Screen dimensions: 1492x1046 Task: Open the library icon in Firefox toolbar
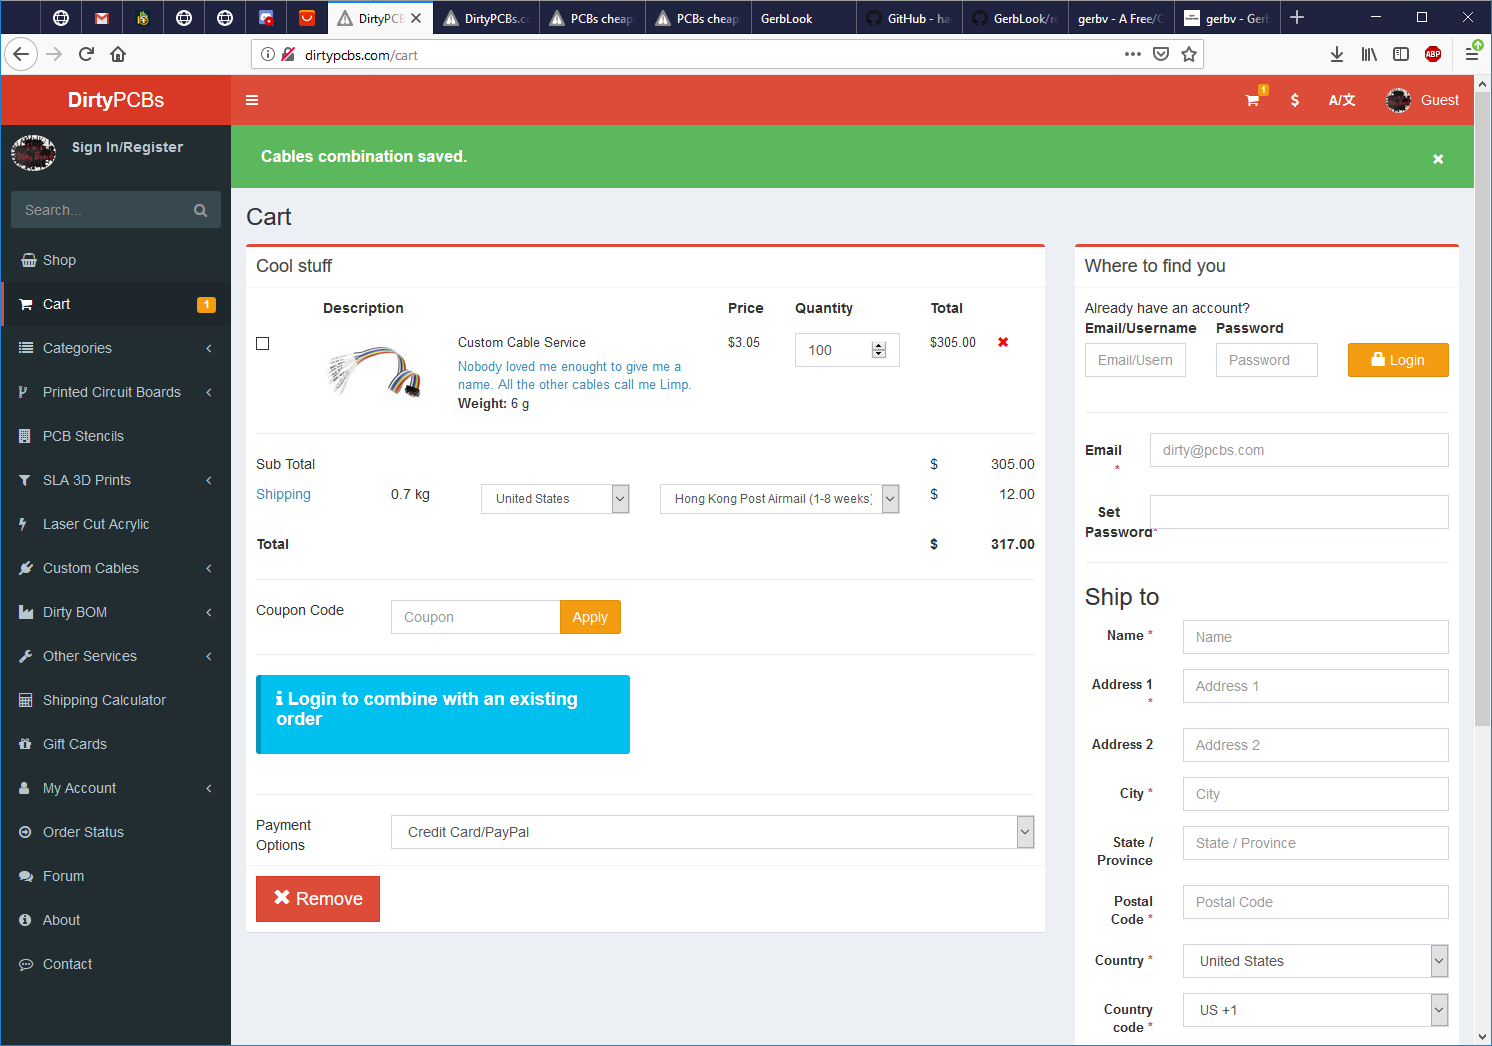[1369, 54]
